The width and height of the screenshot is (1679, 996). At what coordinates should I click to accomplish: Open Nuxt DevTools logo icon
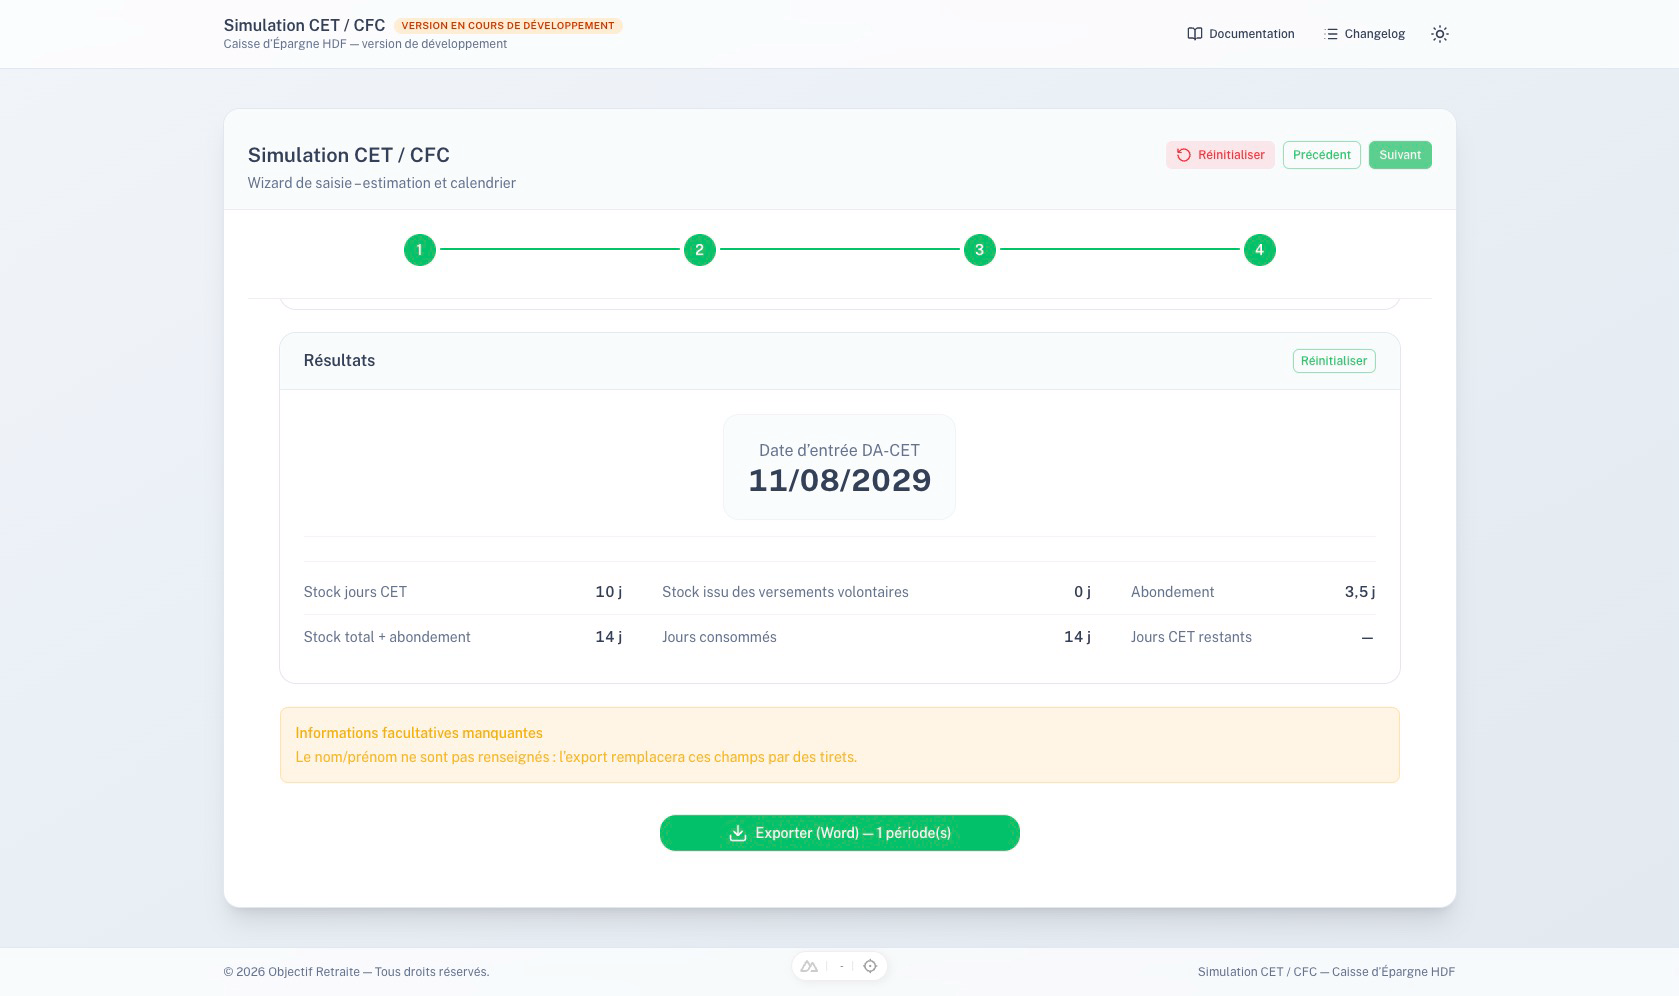point(809,966)
